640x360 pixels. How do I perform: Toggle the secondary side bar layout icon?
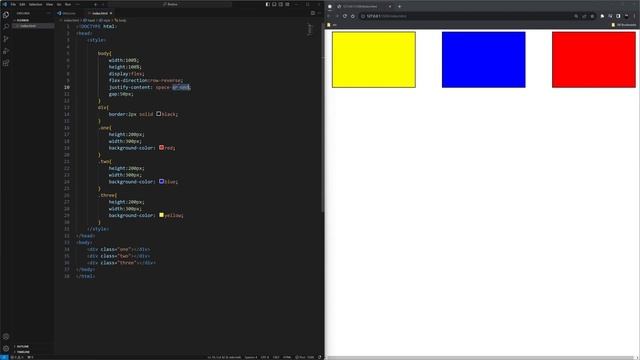(x=281, y=4)
